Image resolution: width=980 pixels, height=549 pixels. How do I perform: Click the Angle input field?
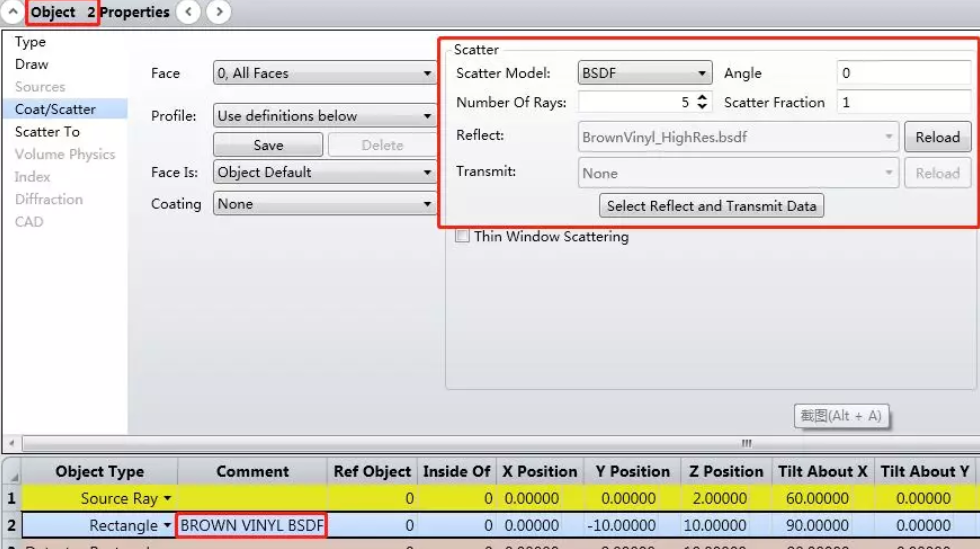903,73
